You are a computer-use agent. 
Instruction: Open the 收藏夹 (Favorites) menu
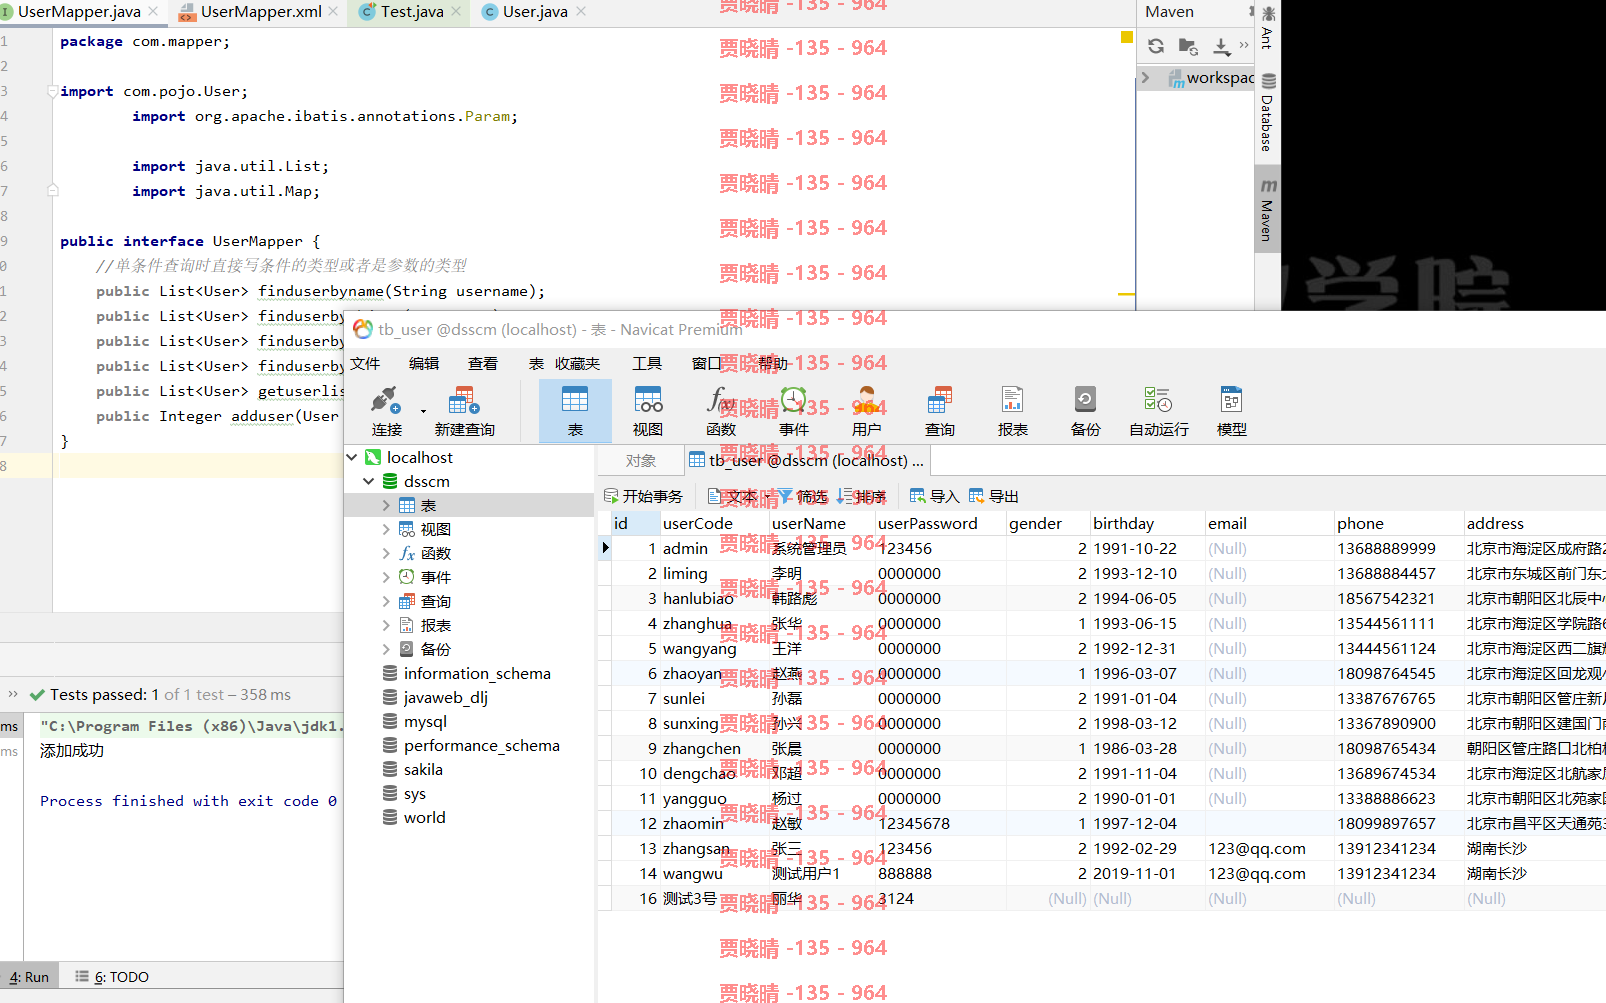[x=577, y=363]
